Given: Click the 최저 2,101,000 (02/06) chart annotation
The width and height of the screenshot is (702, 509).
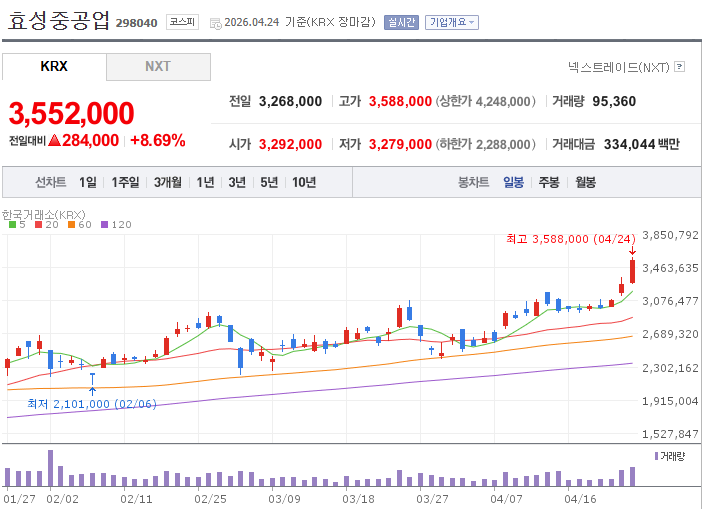Looking at the screenshot, I should (x=92, y=404).
